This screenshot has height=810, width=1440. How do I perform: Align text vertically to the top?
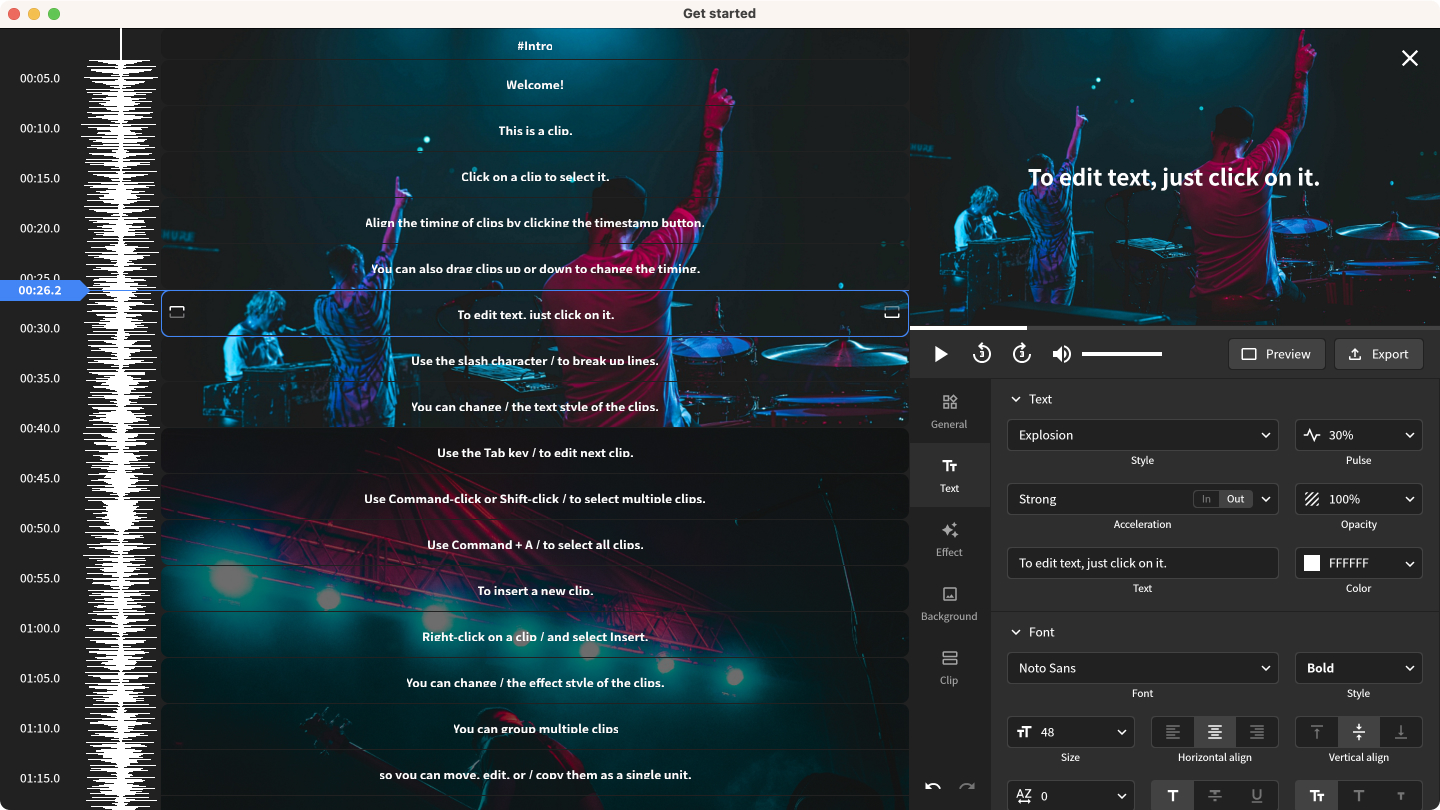point(1317,732)
